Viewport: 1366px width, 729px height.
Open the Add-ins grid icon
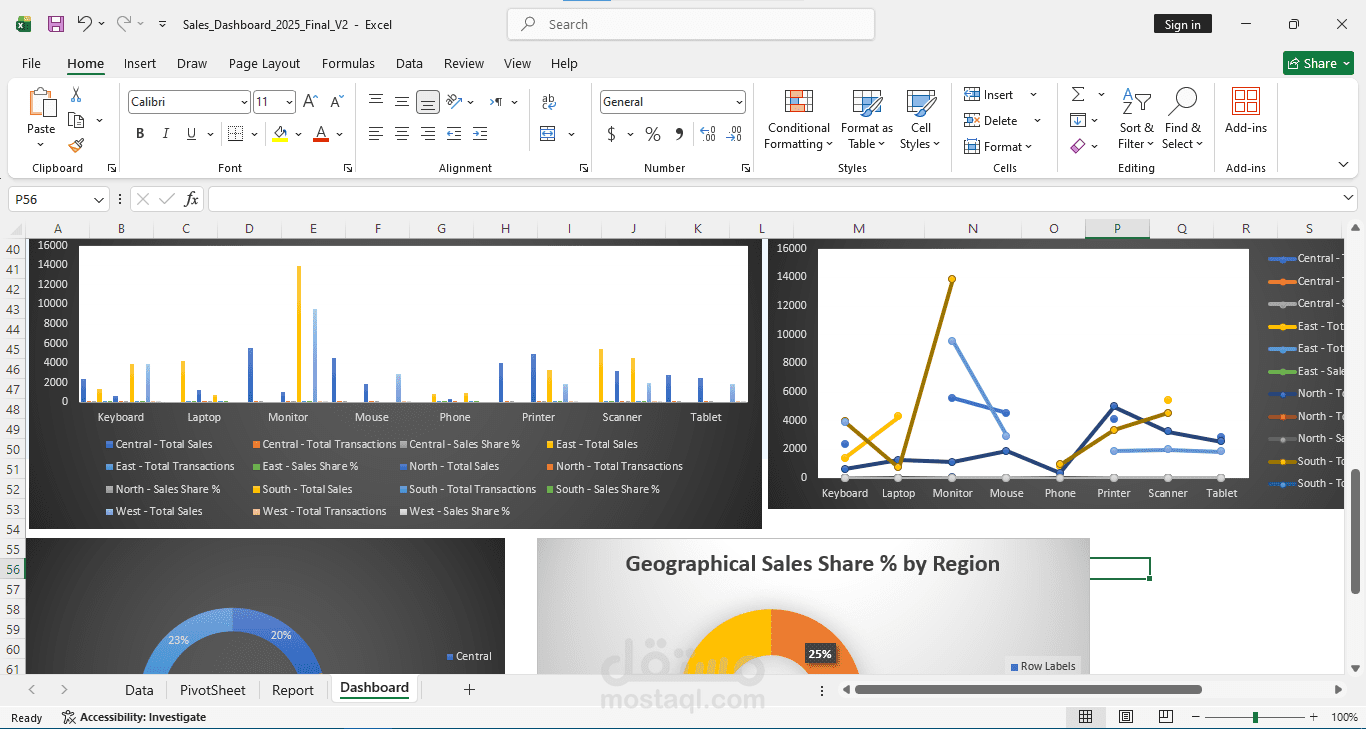click(x=1246, y=101)
